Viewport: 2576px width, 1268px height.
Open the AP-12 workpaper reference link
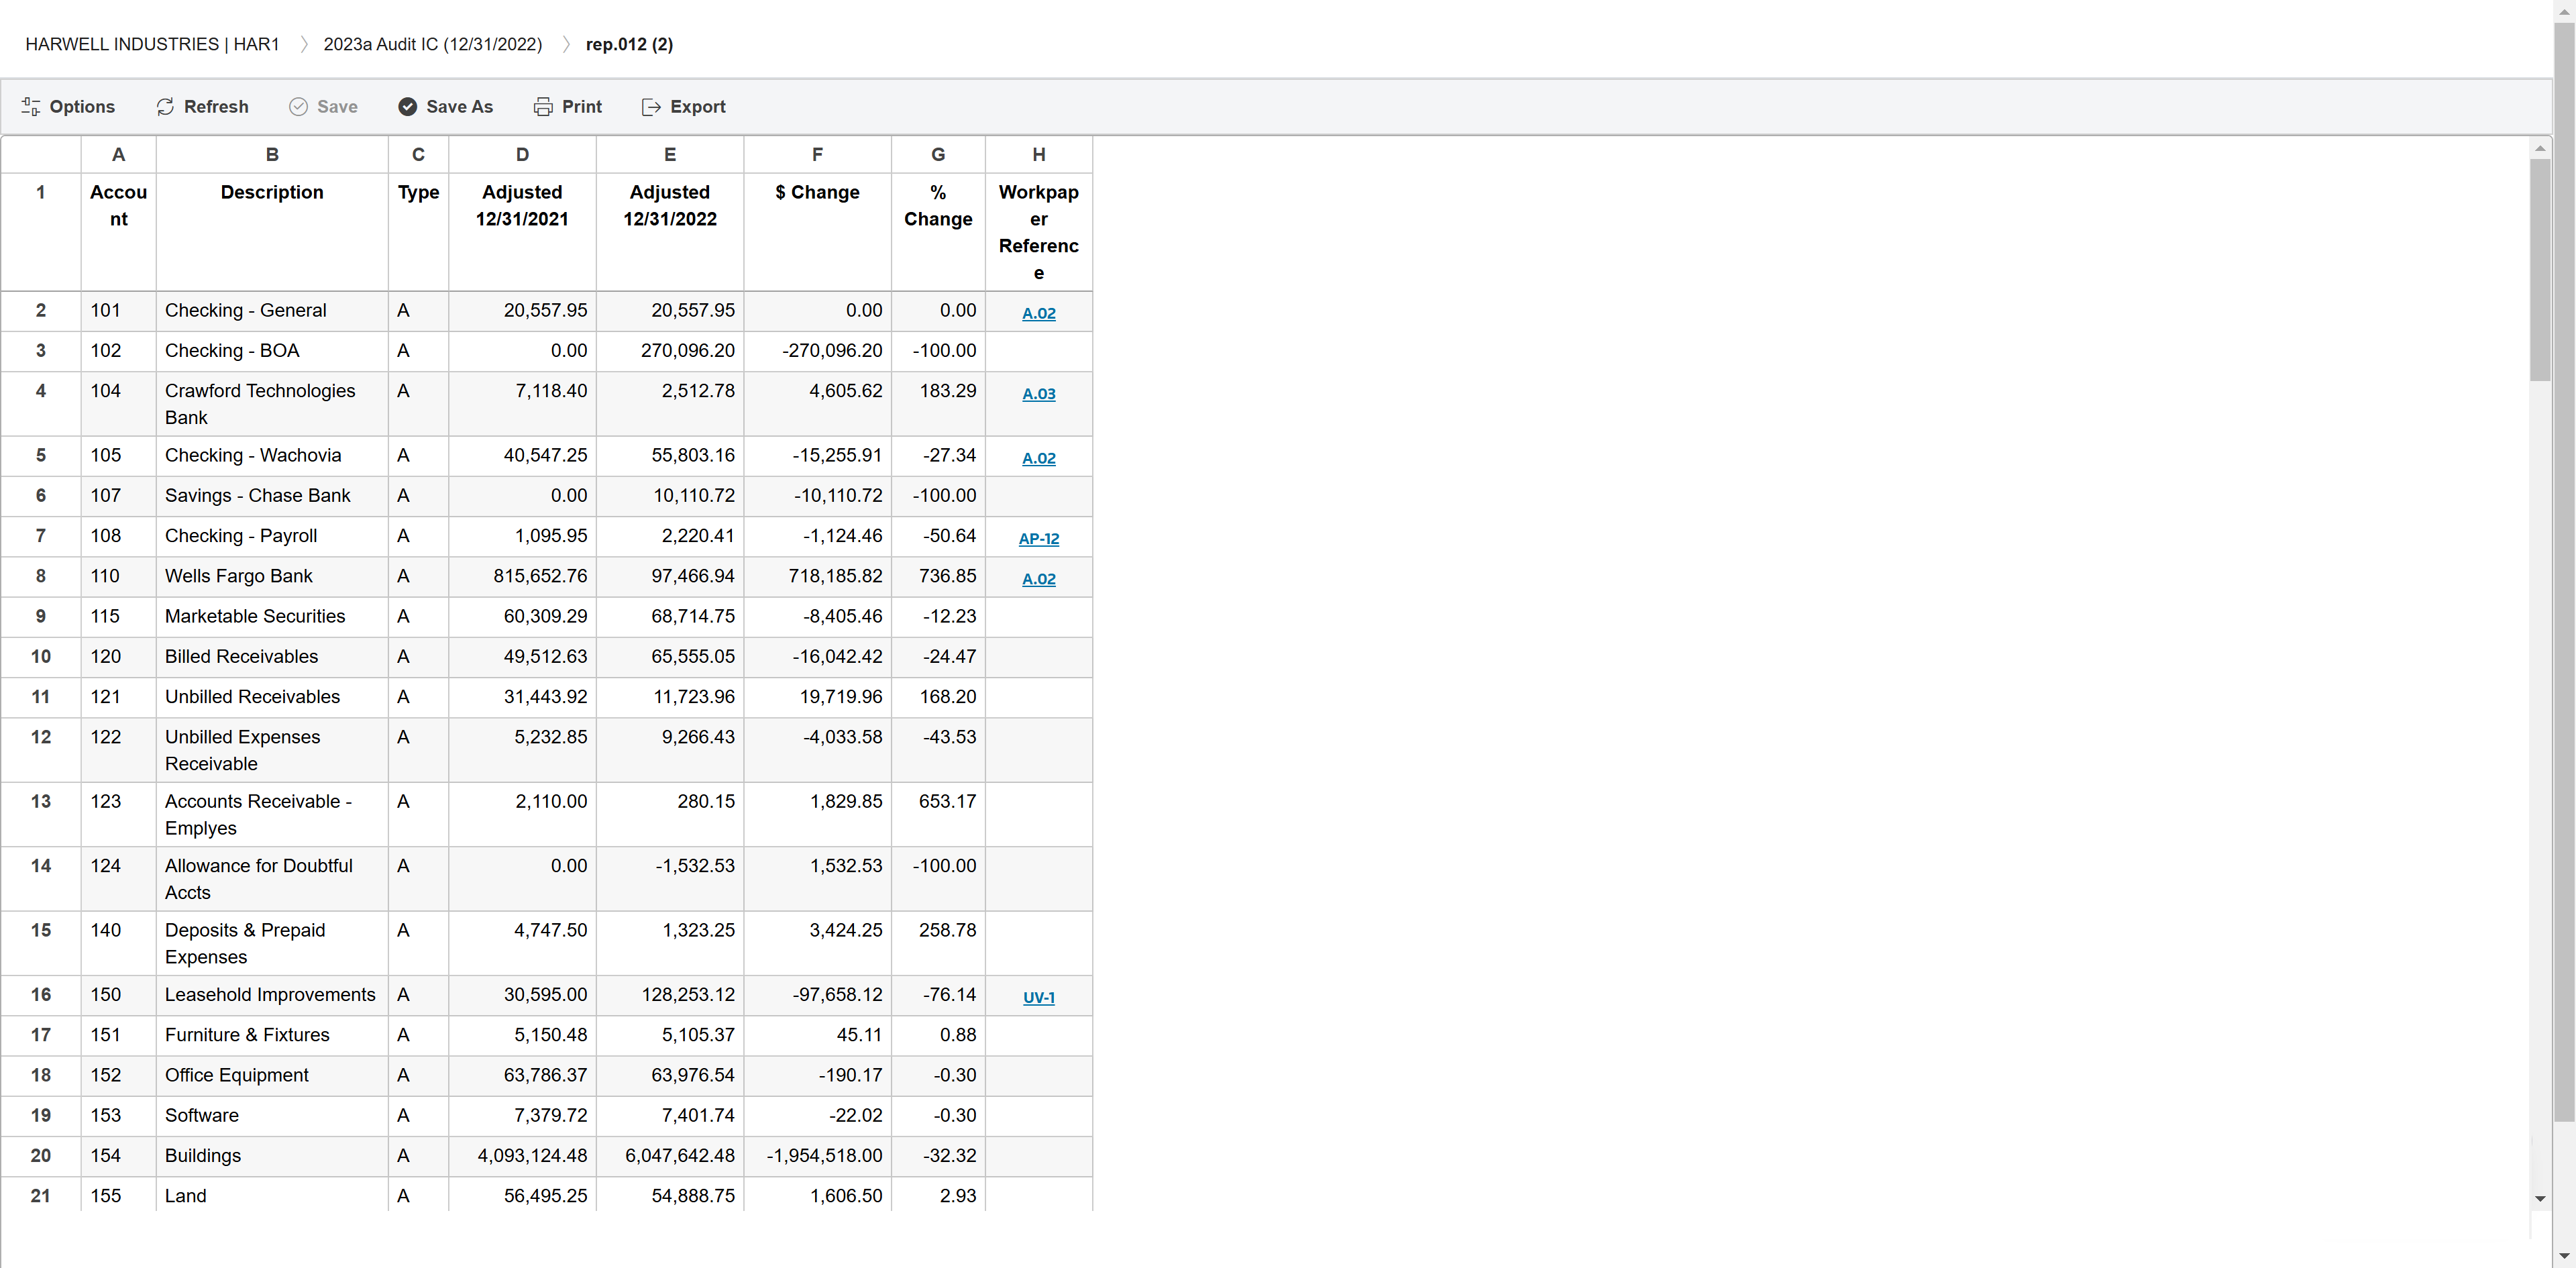pos(1038,539)
